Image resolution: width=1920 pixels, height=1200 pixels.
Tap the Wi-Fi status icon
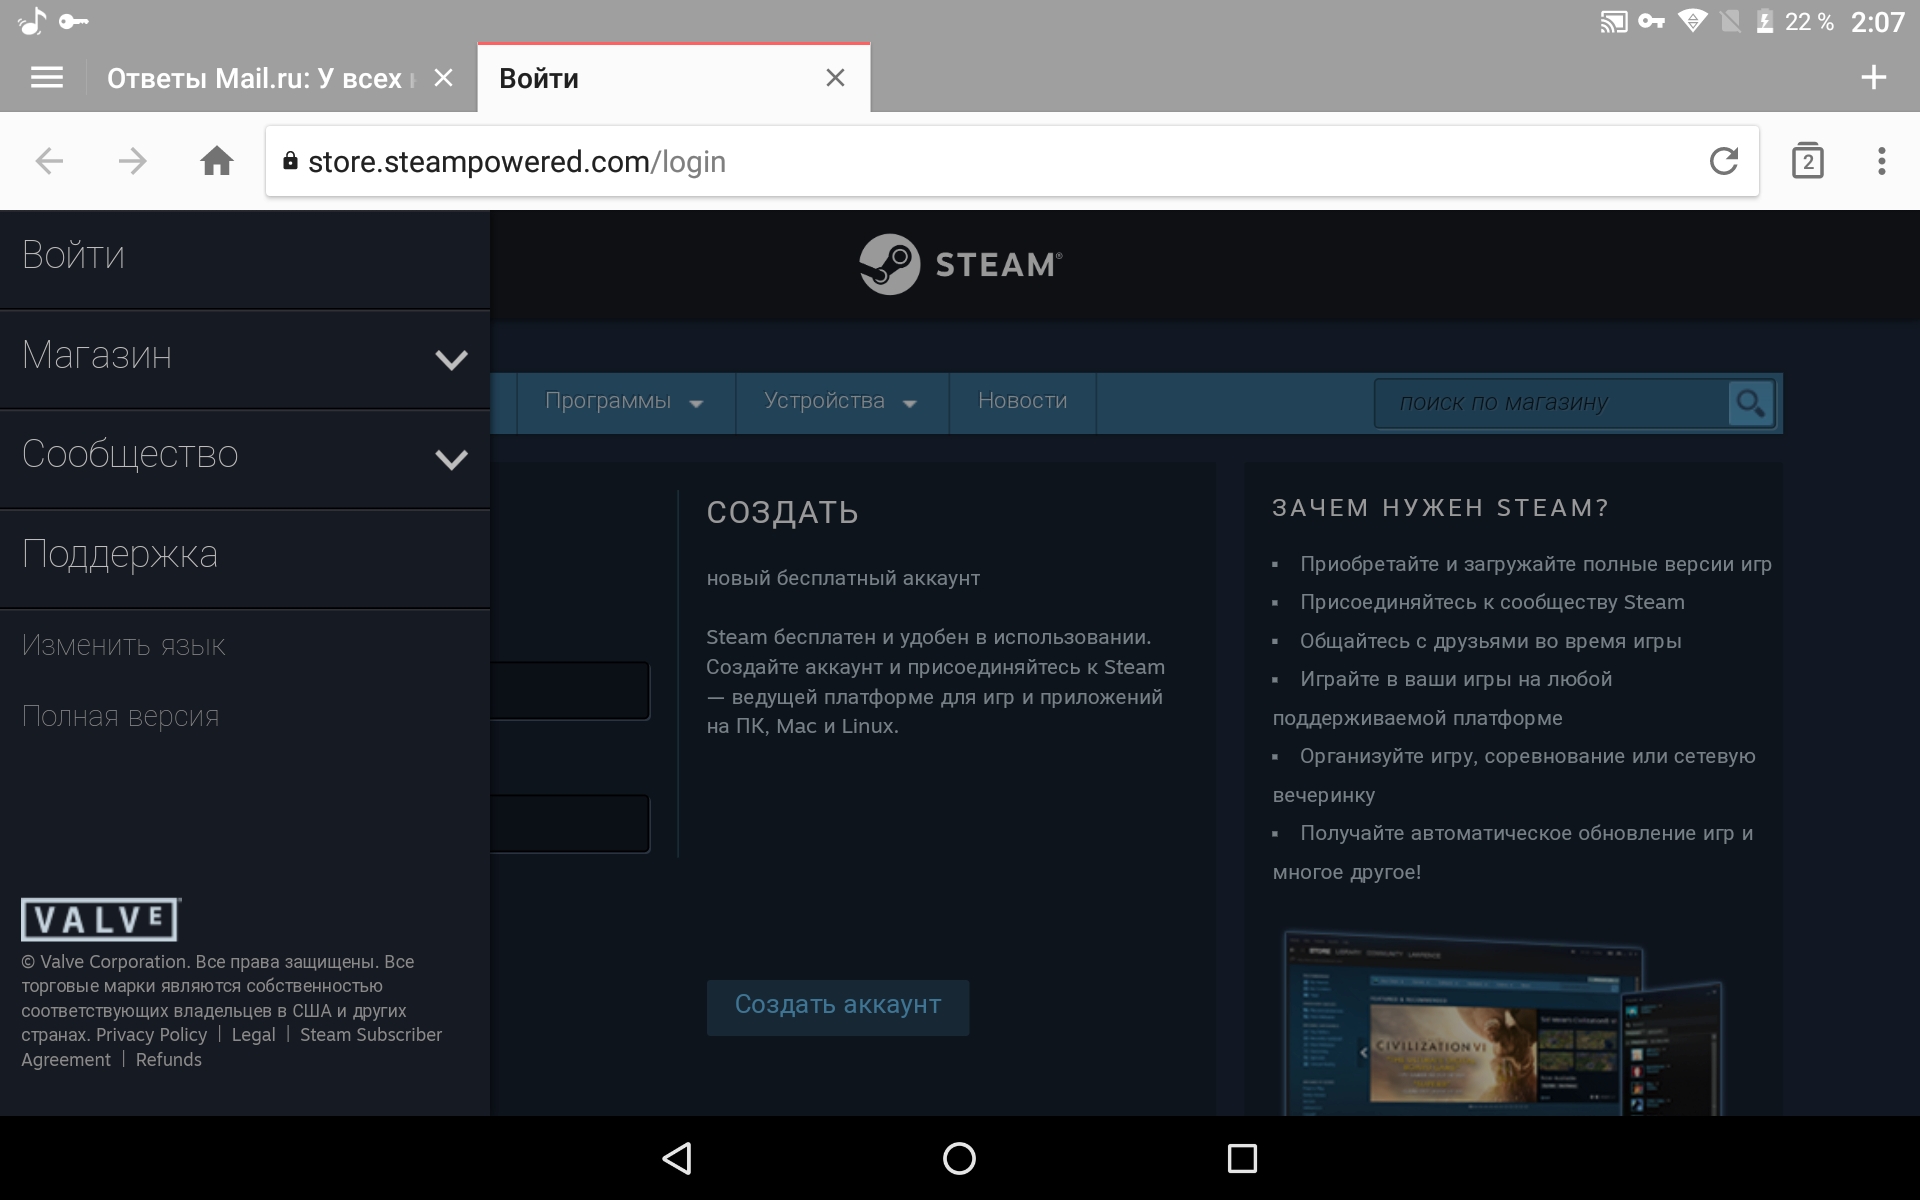point(1692,21)
